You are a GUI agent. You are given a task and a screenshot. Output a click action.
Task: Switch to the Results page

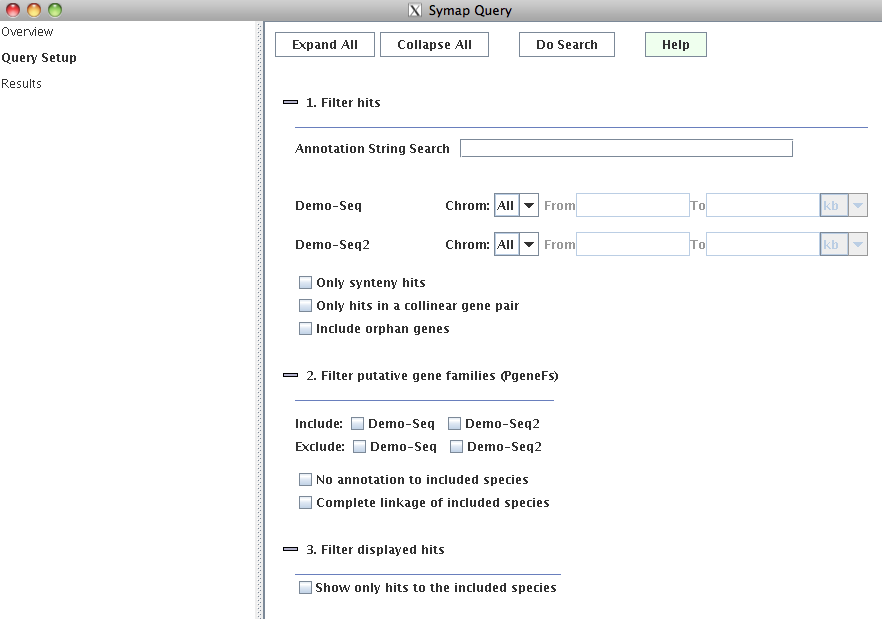[x=21, y=83]
